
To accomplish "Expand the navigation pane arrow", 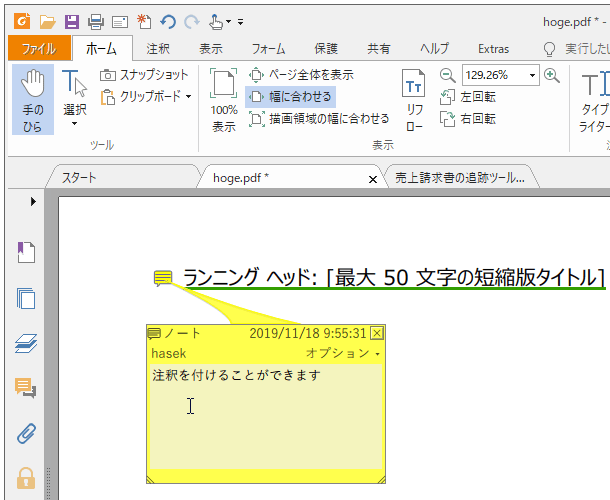I will [x=33, y=202].
